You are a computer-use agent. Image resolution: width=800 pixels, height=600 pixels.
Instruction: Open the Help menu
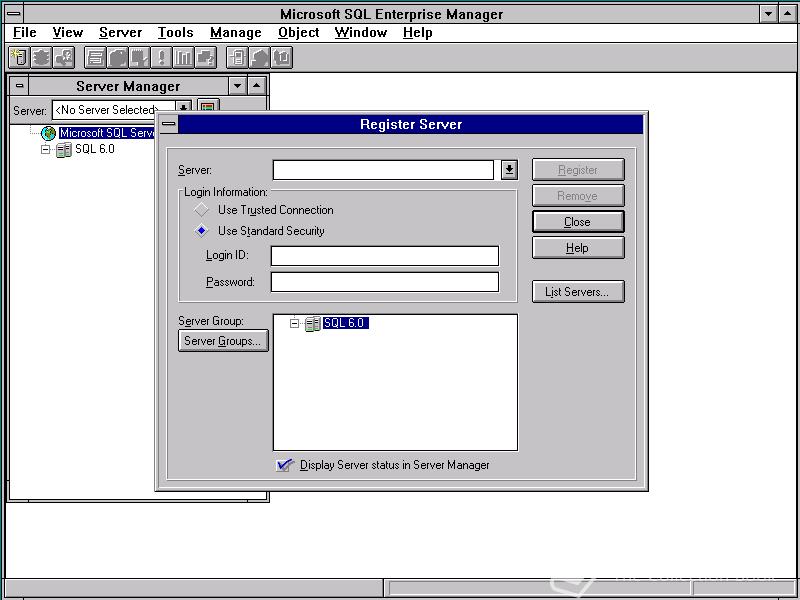(x=417, y=33)
